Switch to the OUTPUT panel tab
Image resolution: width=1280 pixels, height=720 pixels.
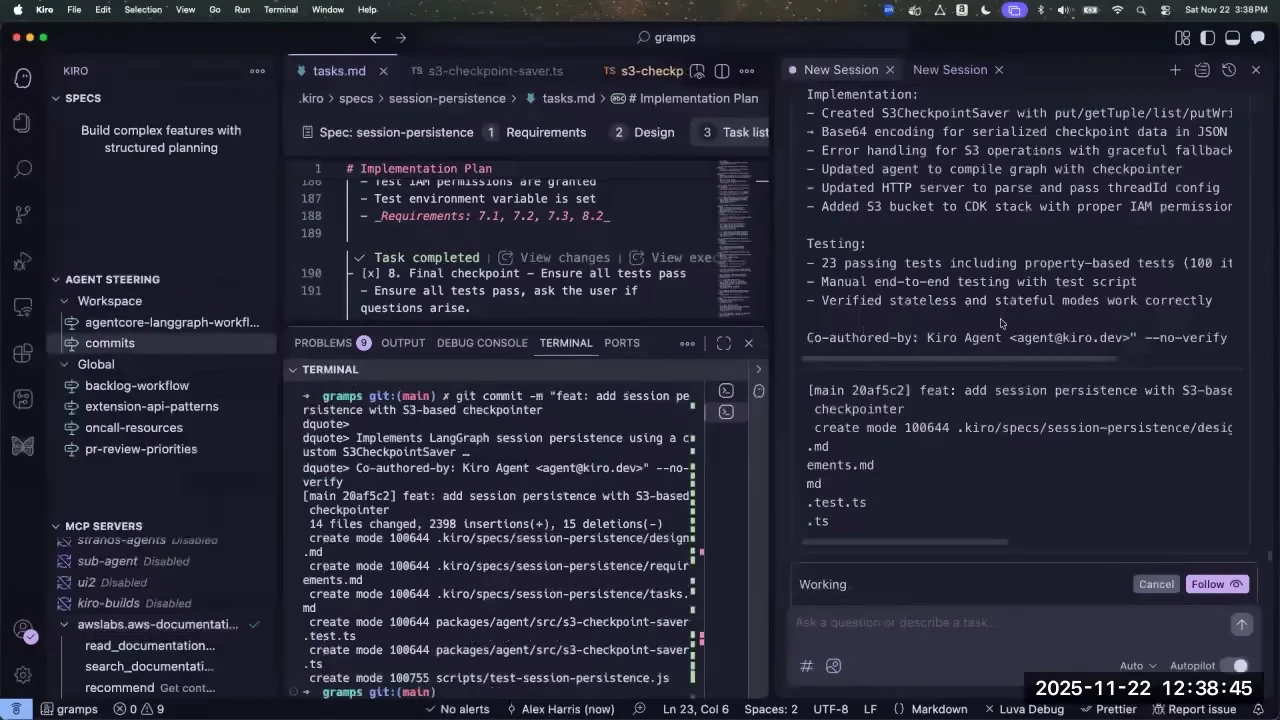tap(403, 343)
